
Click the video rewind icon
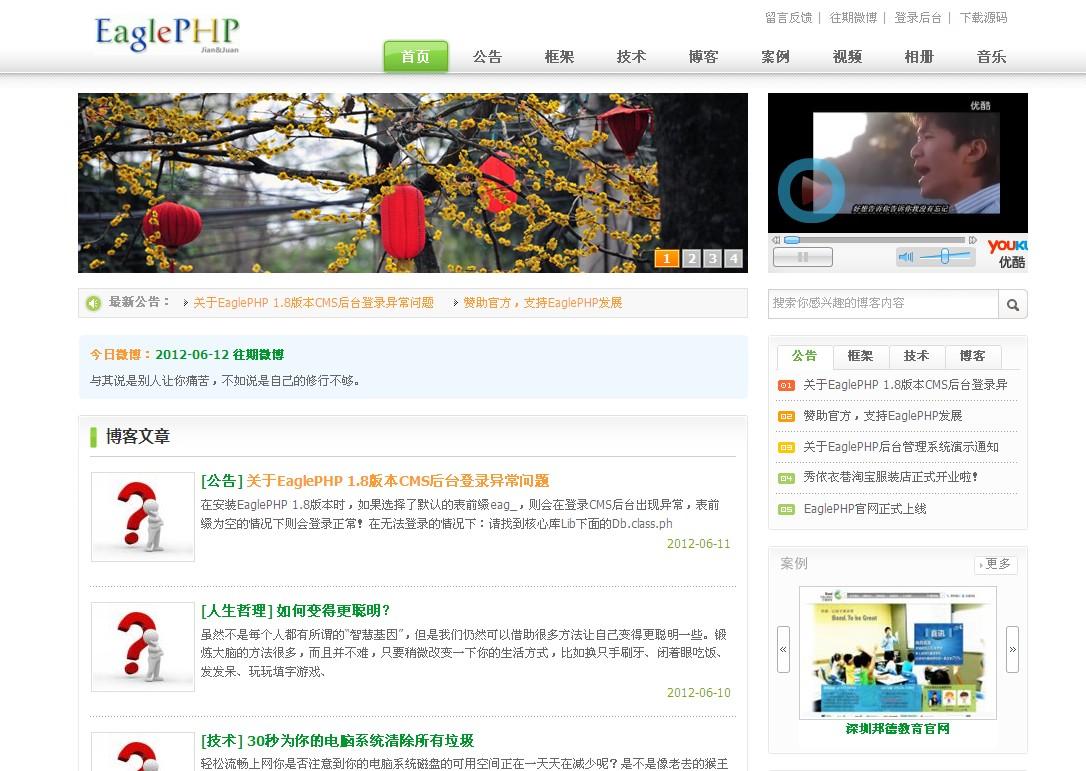click(x=776, y=240)
